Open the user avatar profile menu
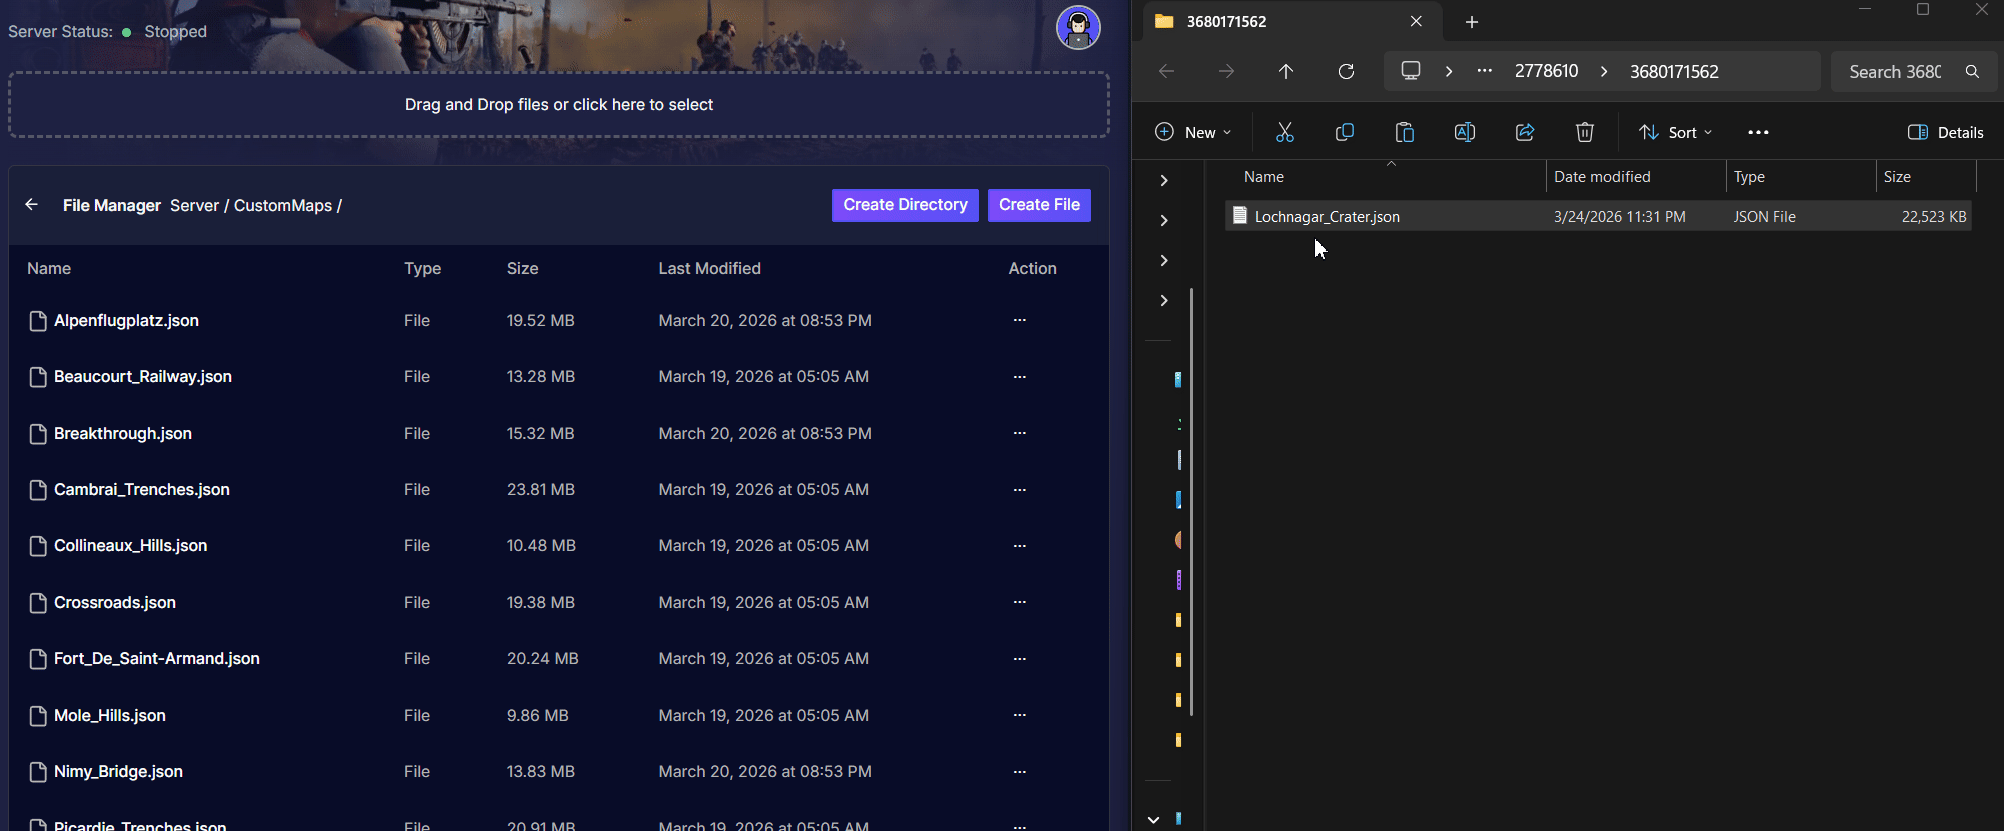 (x=1078, y=28)
